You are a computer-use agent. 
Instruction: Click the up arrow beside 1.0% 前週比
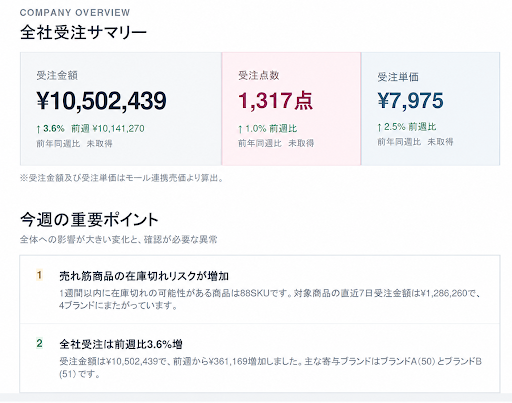point(240,129)
